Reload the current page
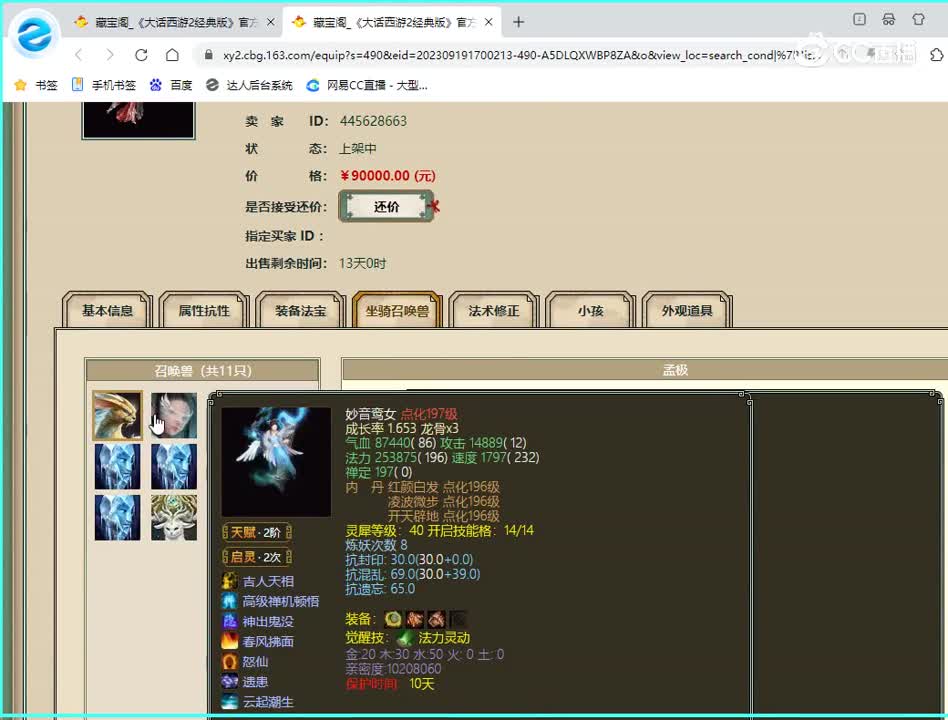The height and width of the screenshot is (720, 948). 141,55
